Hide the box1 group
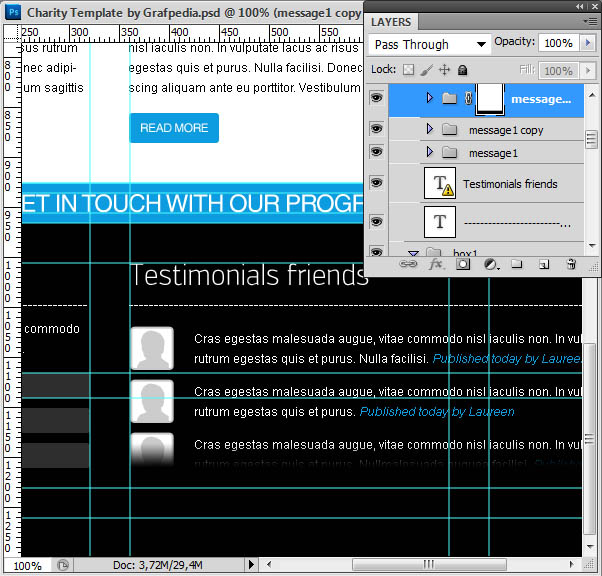The image size is (602, 576). pos(377,252)
